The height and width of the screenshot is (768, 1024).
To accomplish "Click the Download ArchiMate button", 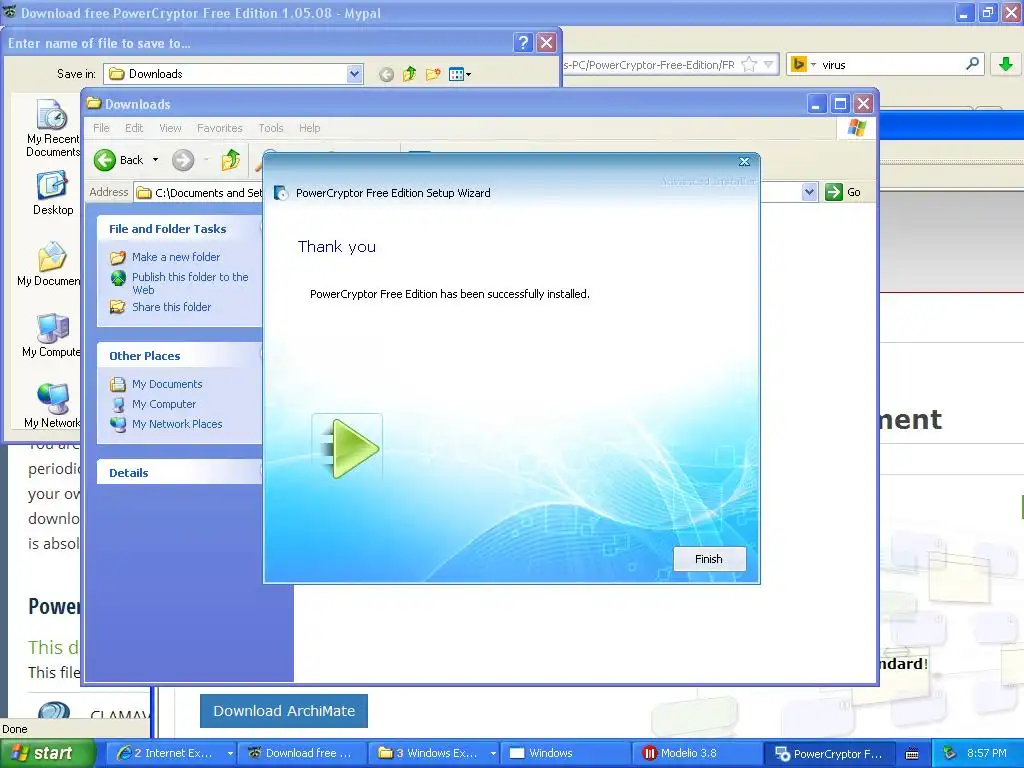I will click(x=284, y=711).
